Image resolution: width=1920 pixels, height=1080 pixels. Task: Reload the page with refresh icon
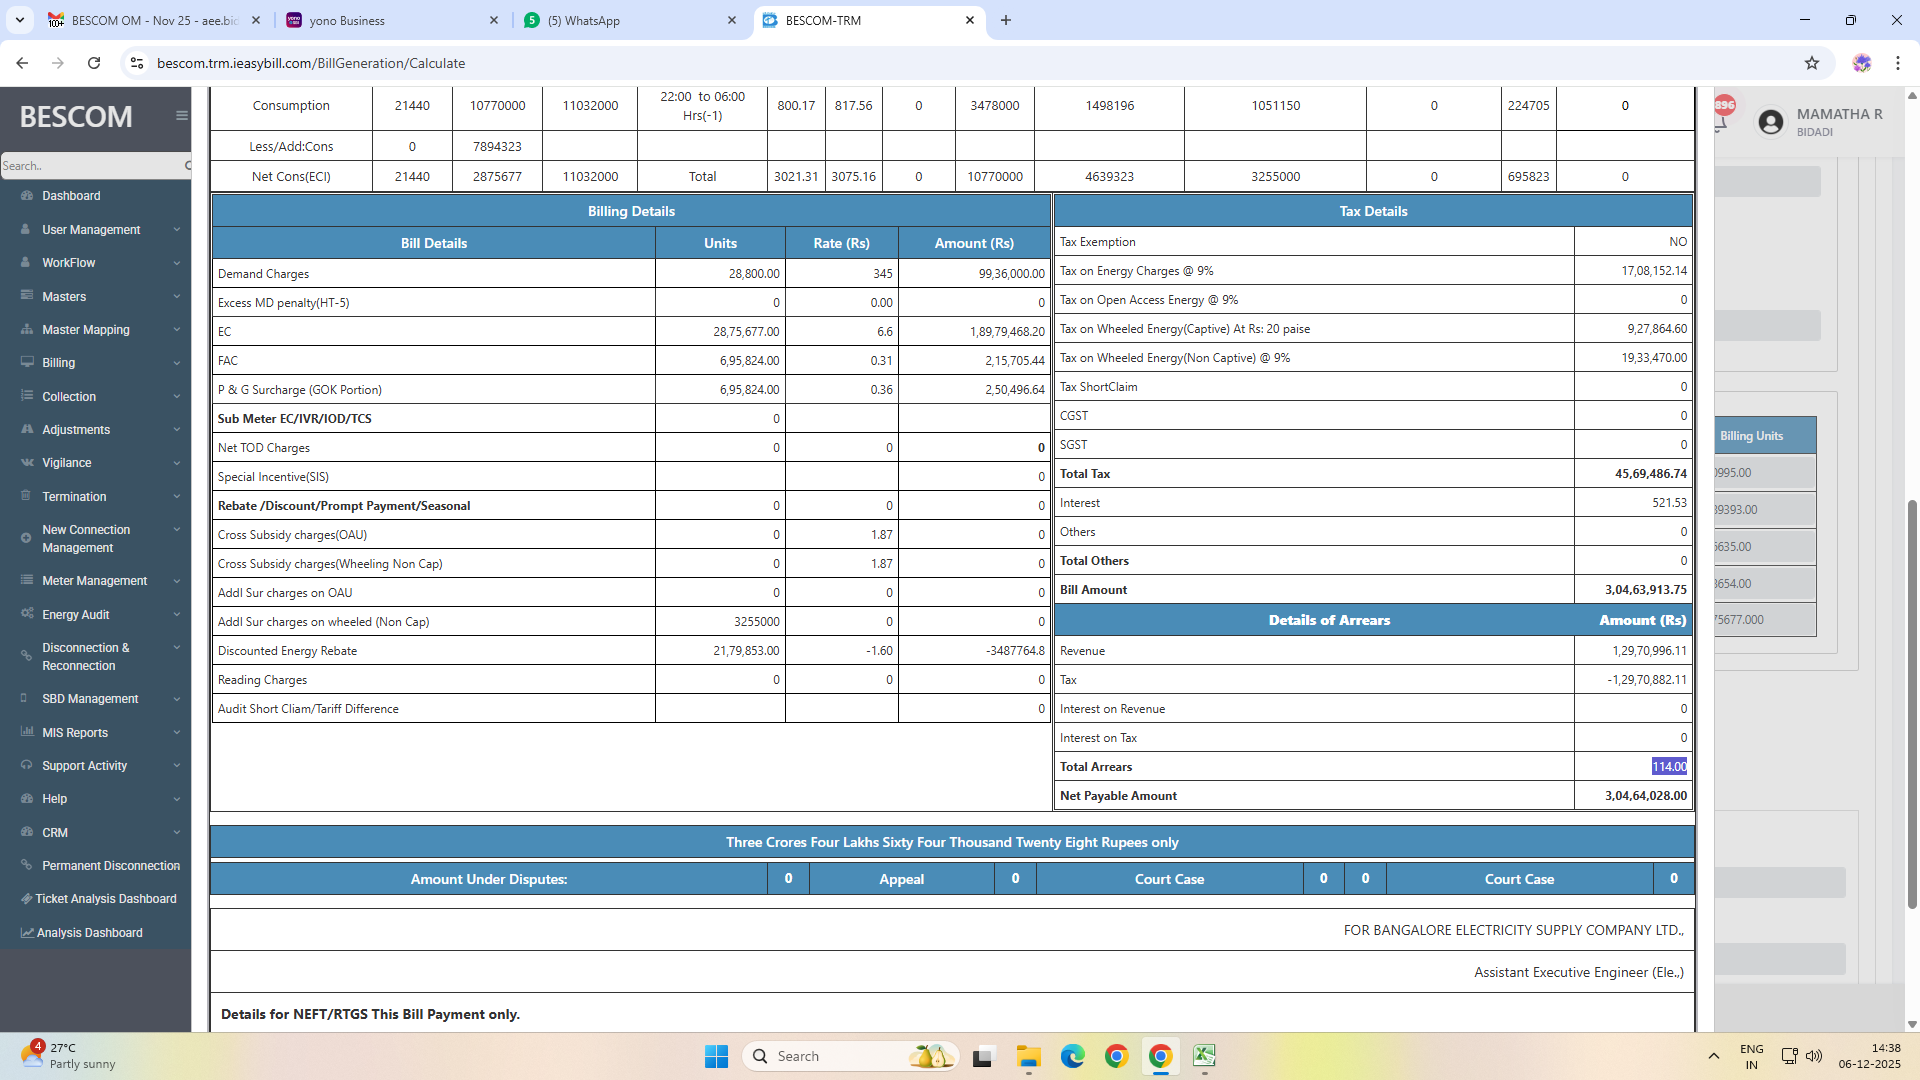click(94, 63)
